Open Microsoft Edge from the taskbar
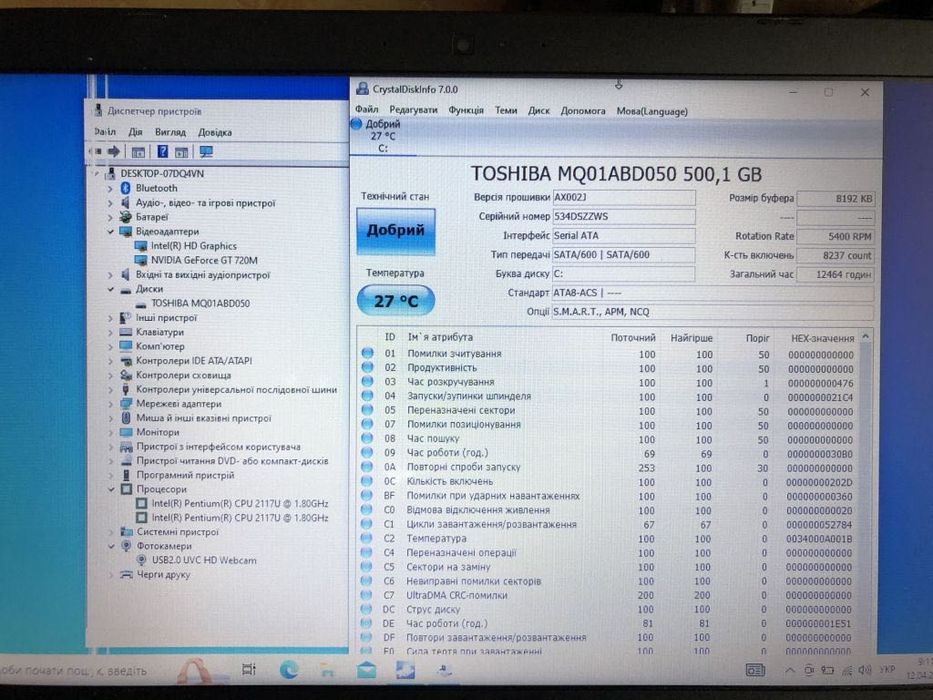This screenshot has height=700, width=933. (x=289, y=670)
